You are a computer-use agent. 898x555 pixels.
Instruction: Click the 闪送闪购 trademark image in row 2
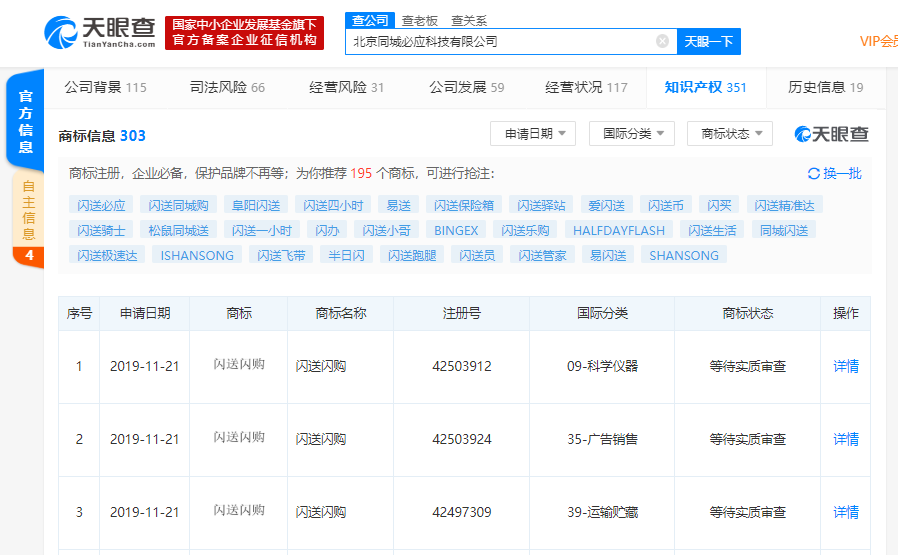click(239, 438)
